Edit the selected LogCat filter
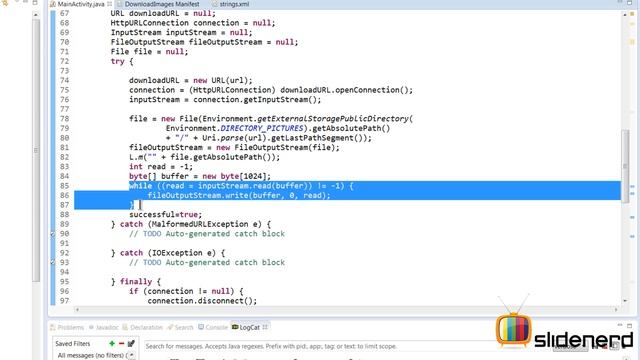The height and width of the screenshot is (360, 640). tap(131, 344)
